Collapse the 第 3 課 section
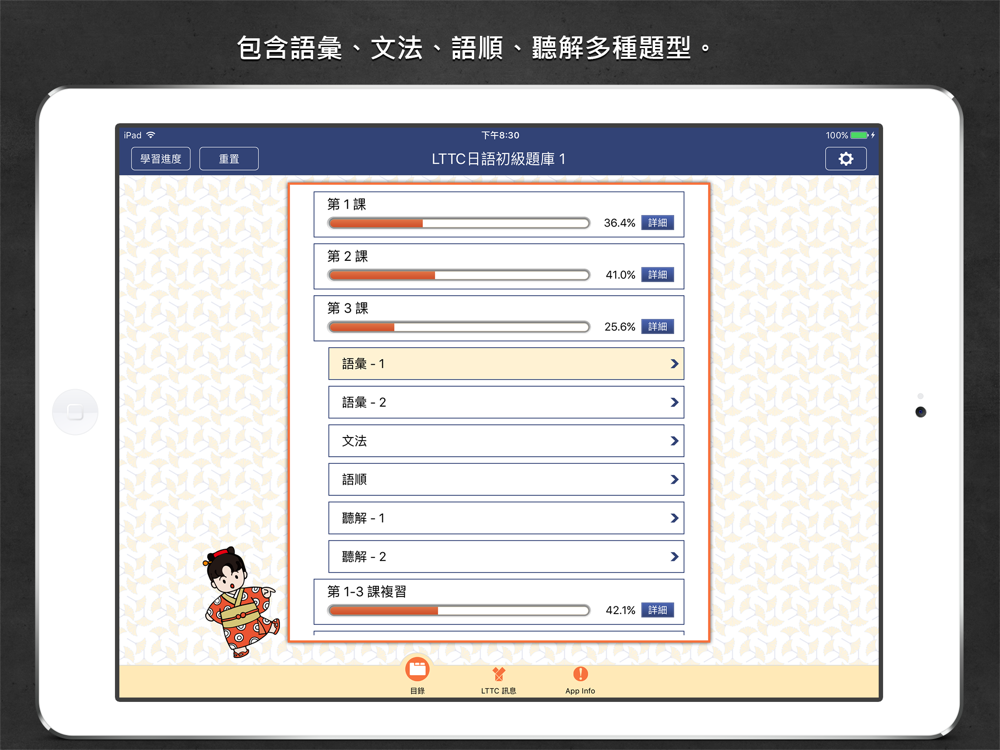Screen dimensions: 1000x750 [x=499, y=318]
